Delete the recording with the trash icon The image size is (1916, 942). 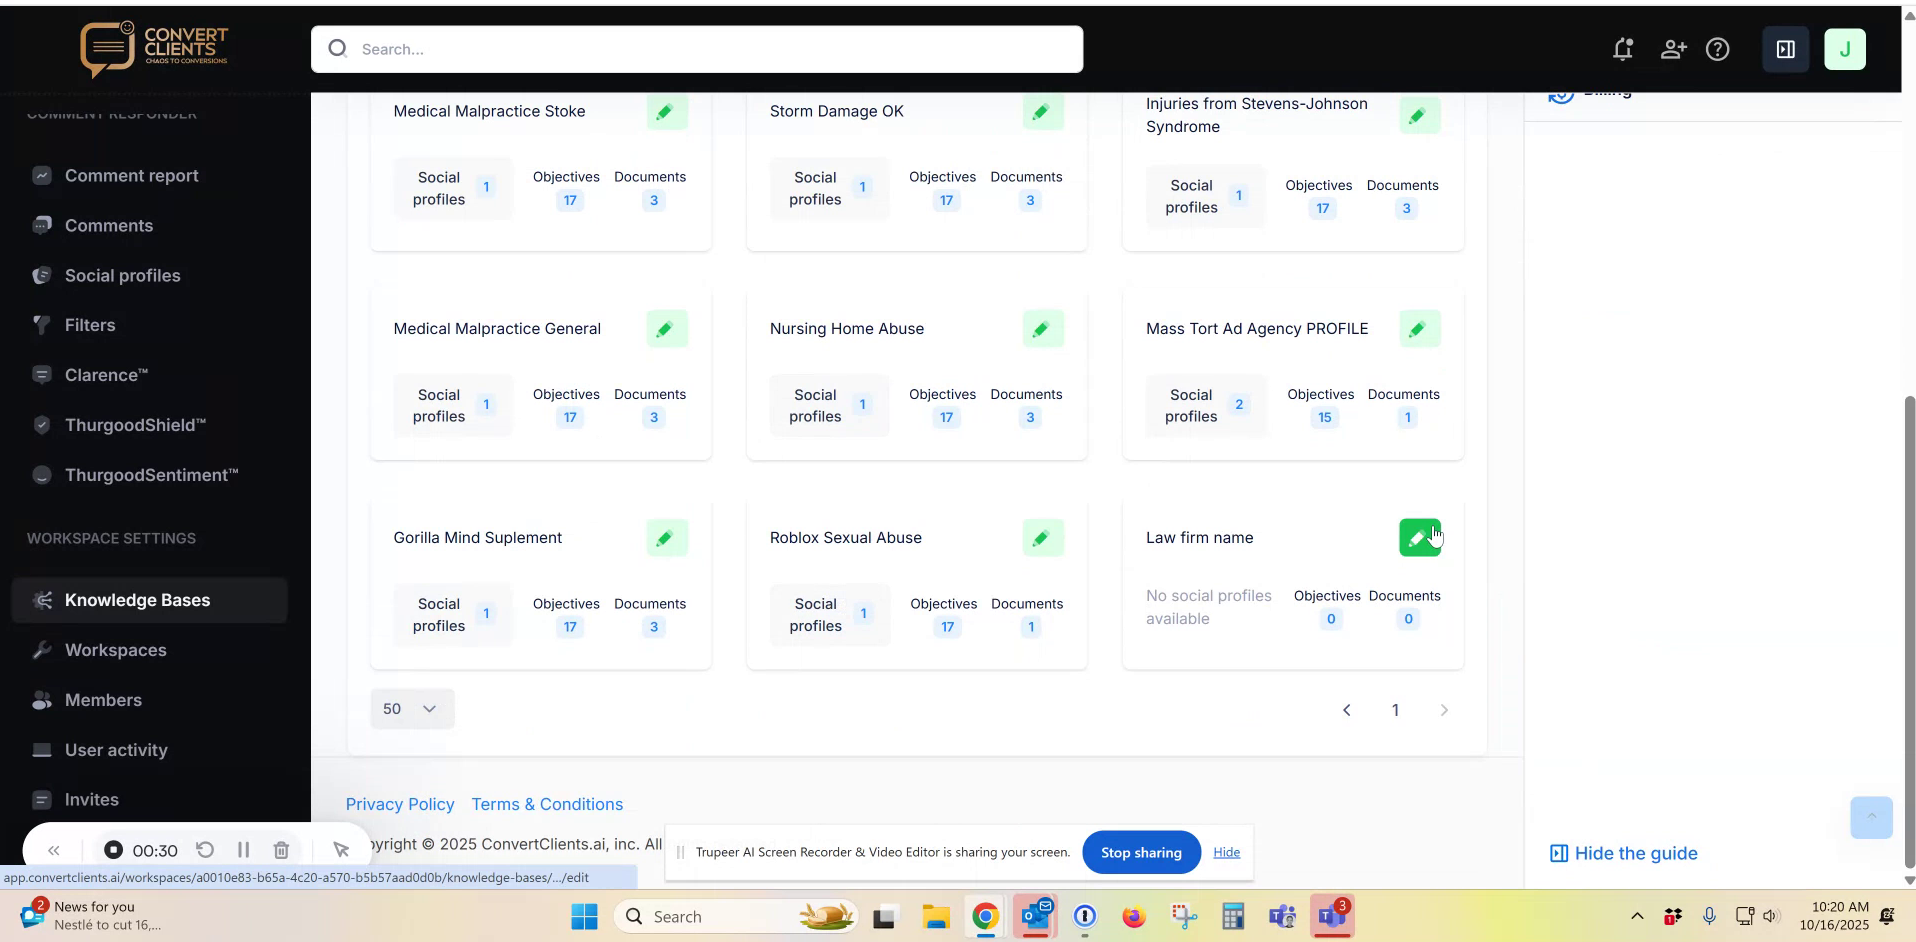(x=281, y=850)
